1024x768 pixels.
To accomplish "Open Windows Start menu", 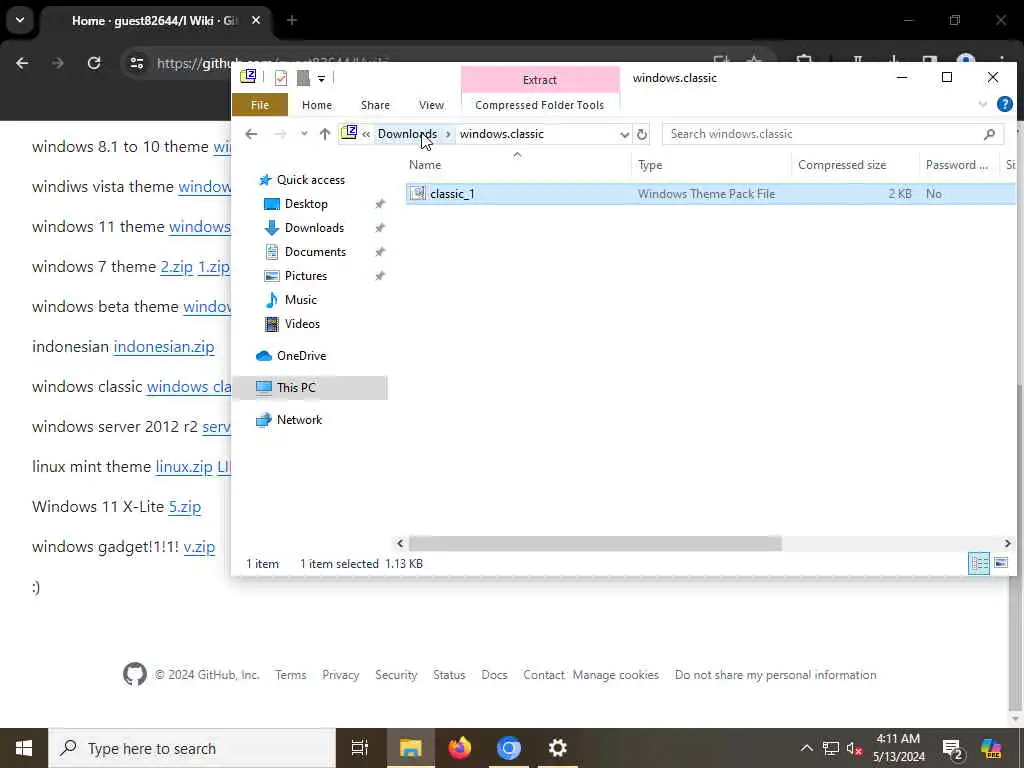I will pos(24,748).
